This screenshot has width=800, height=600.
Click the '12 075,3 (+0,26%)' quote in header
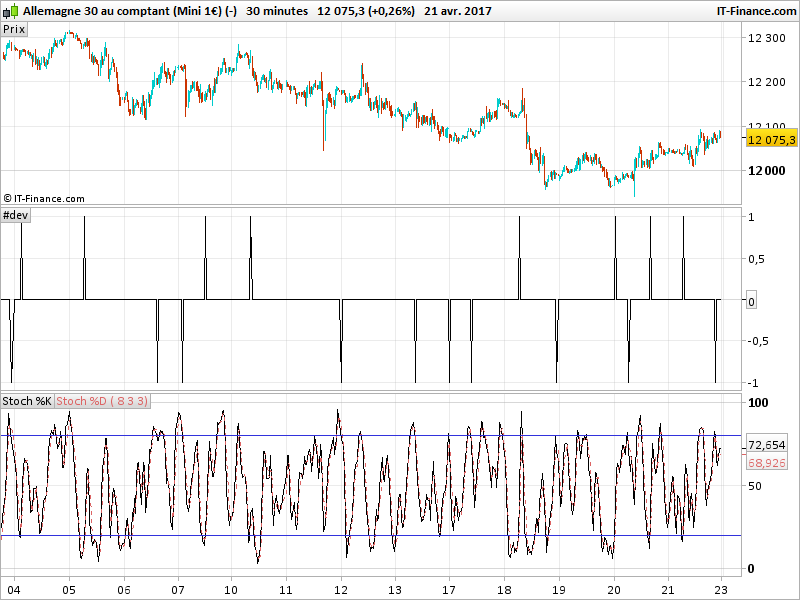coord(366,11)
